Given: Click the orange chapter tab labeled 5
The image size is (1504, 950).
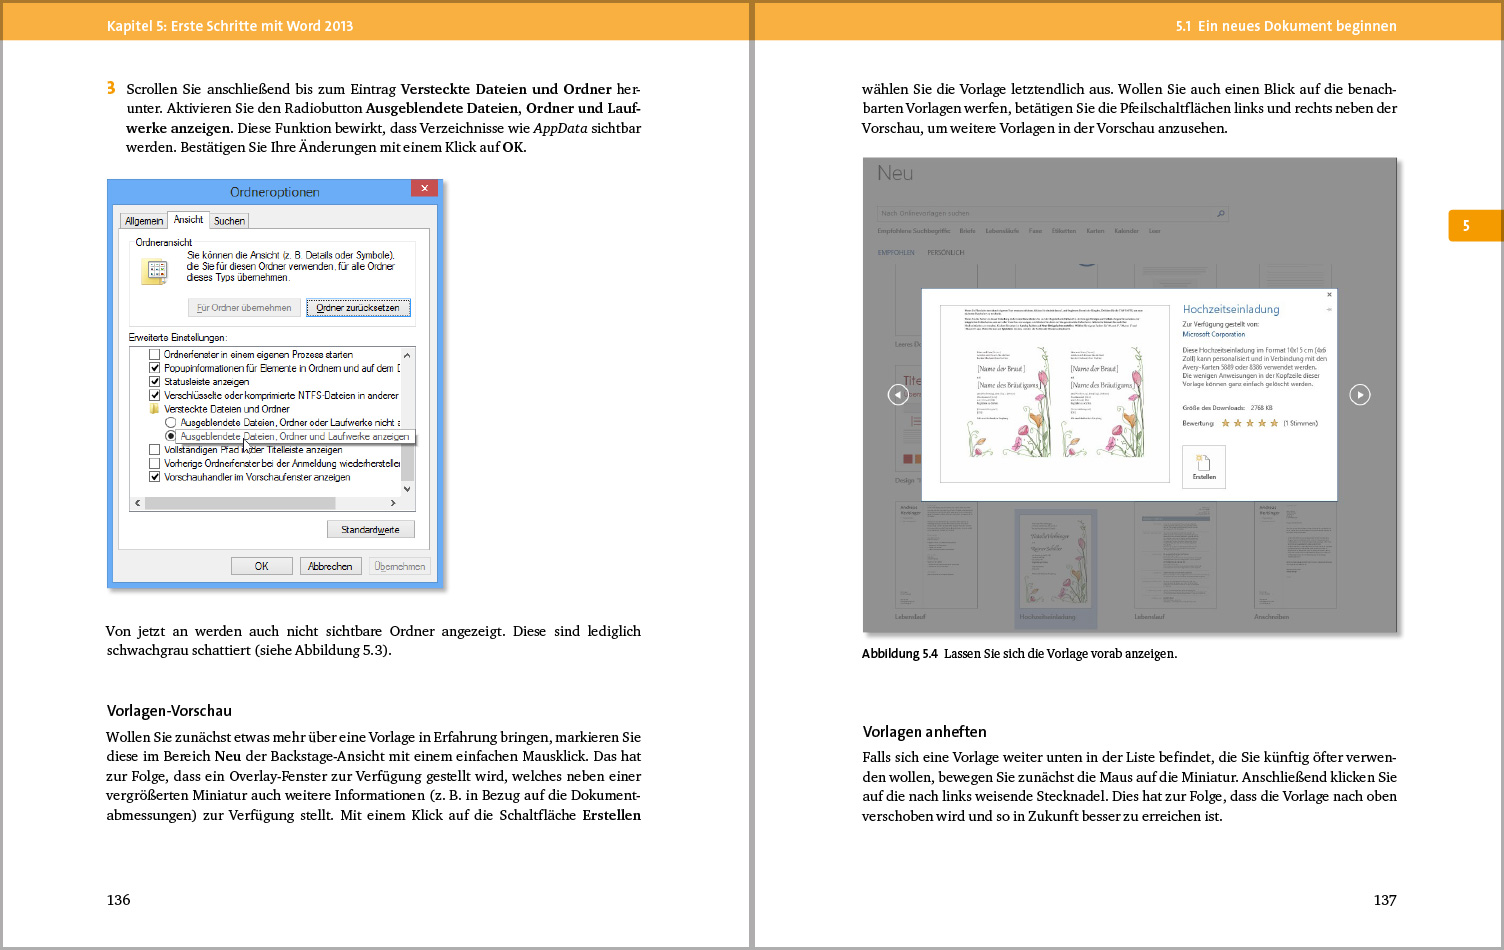Looking at the screenshot, I should tap(1475, 225).
